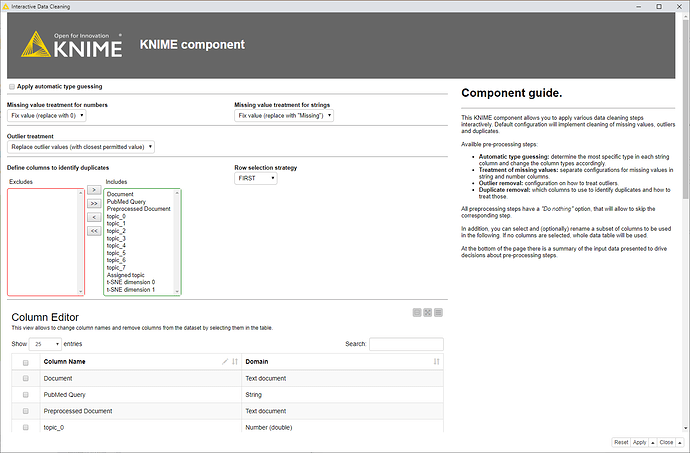Open missing value treatment for numbers dropdown

47,115
